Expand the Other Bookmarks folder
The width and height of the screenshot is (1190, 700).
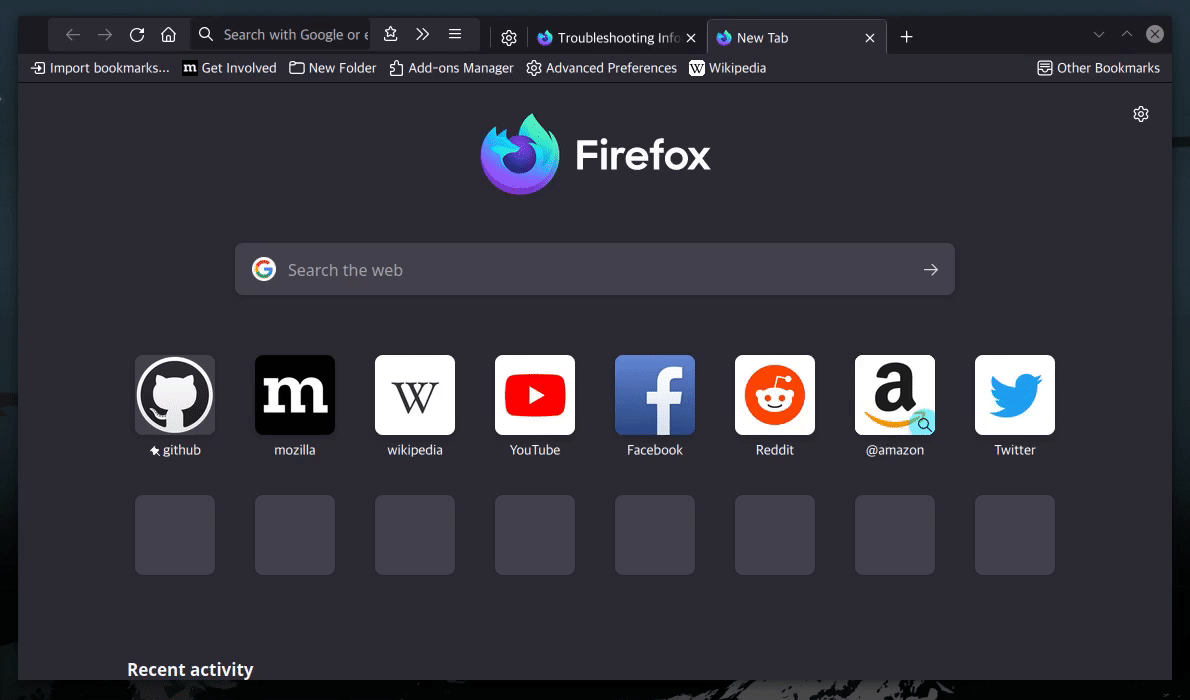pos(1098,68)
